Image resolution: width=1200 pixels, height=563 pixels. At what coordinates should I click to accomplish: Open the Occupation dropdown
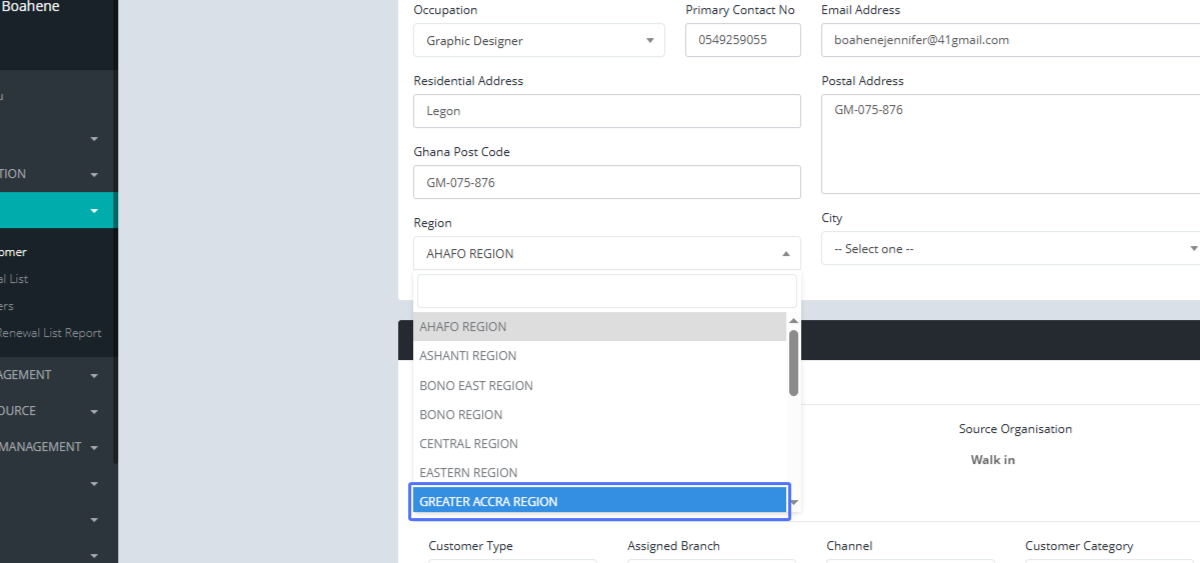[538, 41]
